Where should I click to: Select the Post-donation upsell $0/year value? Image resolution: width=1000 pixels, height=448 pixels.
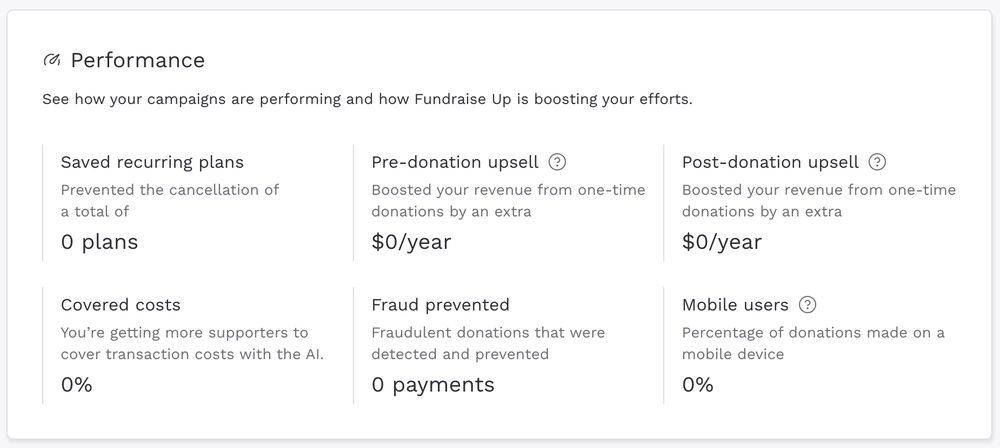(x=722, y=243)
